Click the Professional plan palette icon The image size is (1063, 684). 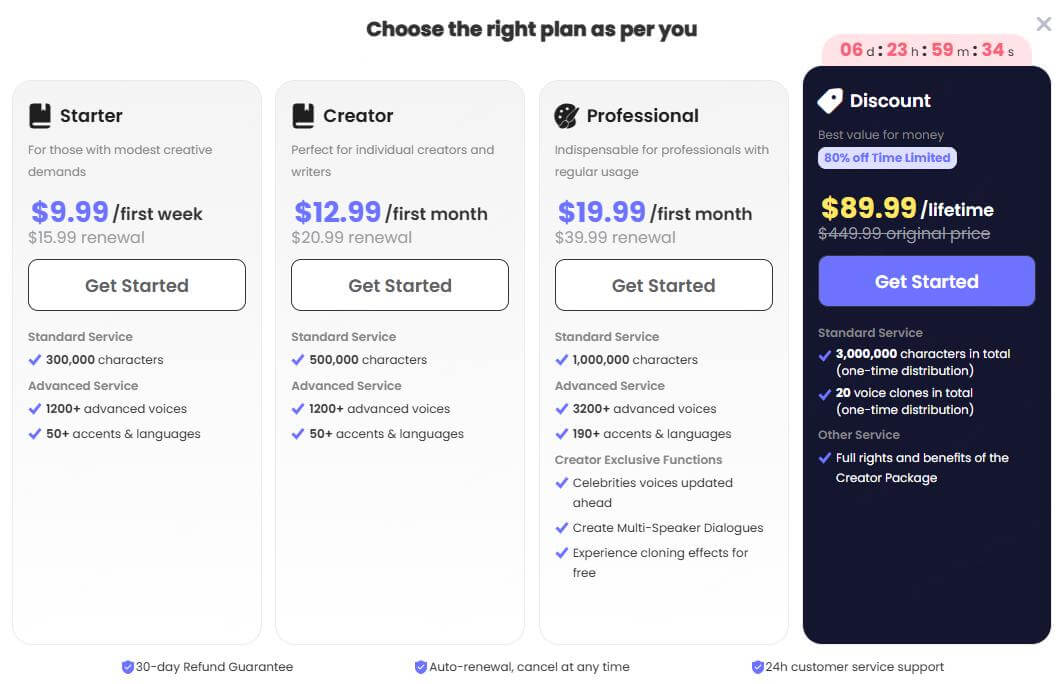[565, 115]
